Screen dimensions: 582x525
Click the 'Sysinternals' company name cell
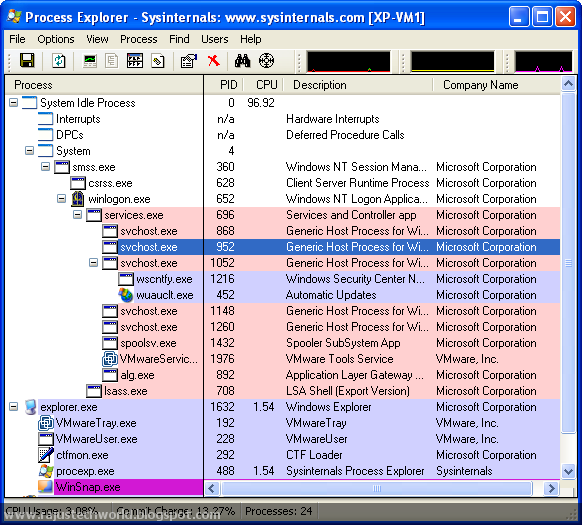[x=464, y=471]
